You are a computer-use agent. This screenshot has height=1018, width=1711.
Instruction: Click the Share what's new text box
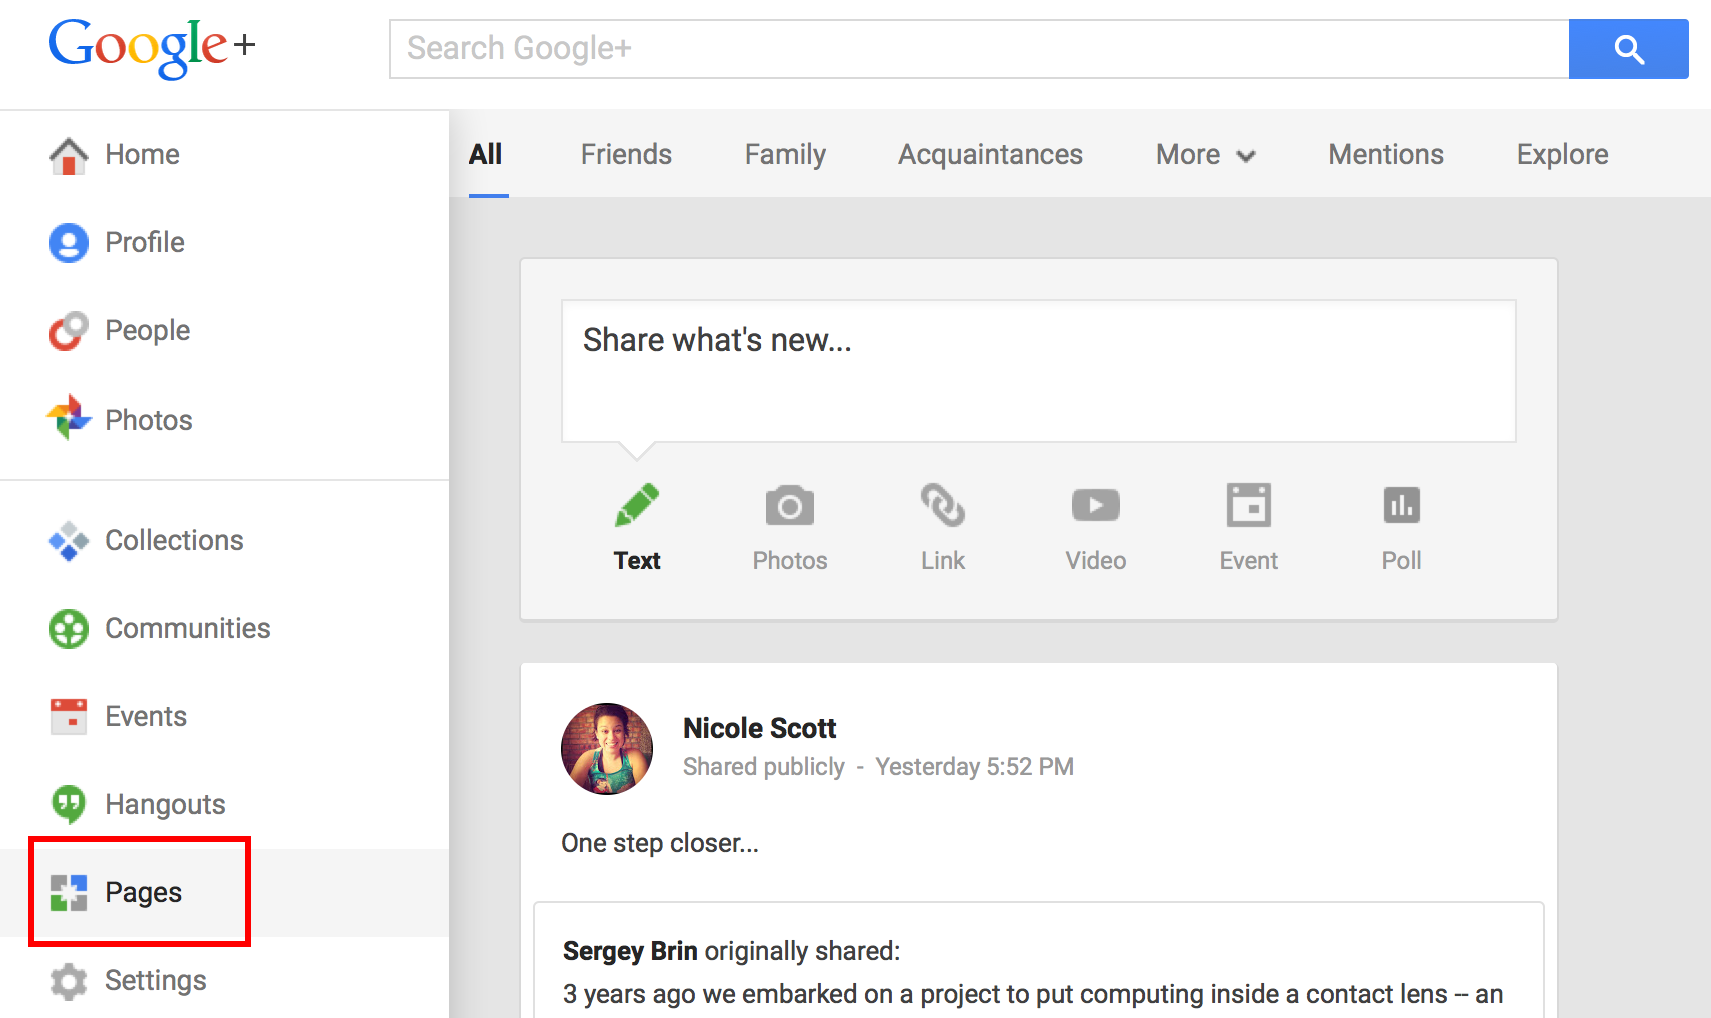[x=1038, y=371]
